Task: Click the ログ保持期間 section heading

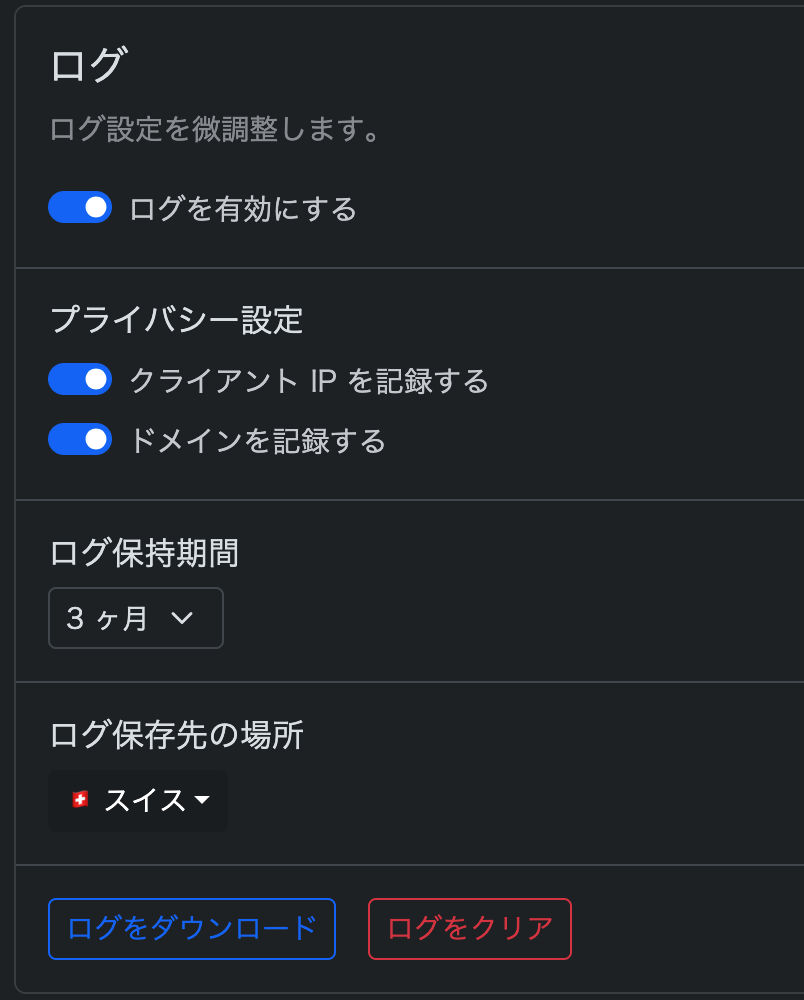Action: (x=144, y=552)
